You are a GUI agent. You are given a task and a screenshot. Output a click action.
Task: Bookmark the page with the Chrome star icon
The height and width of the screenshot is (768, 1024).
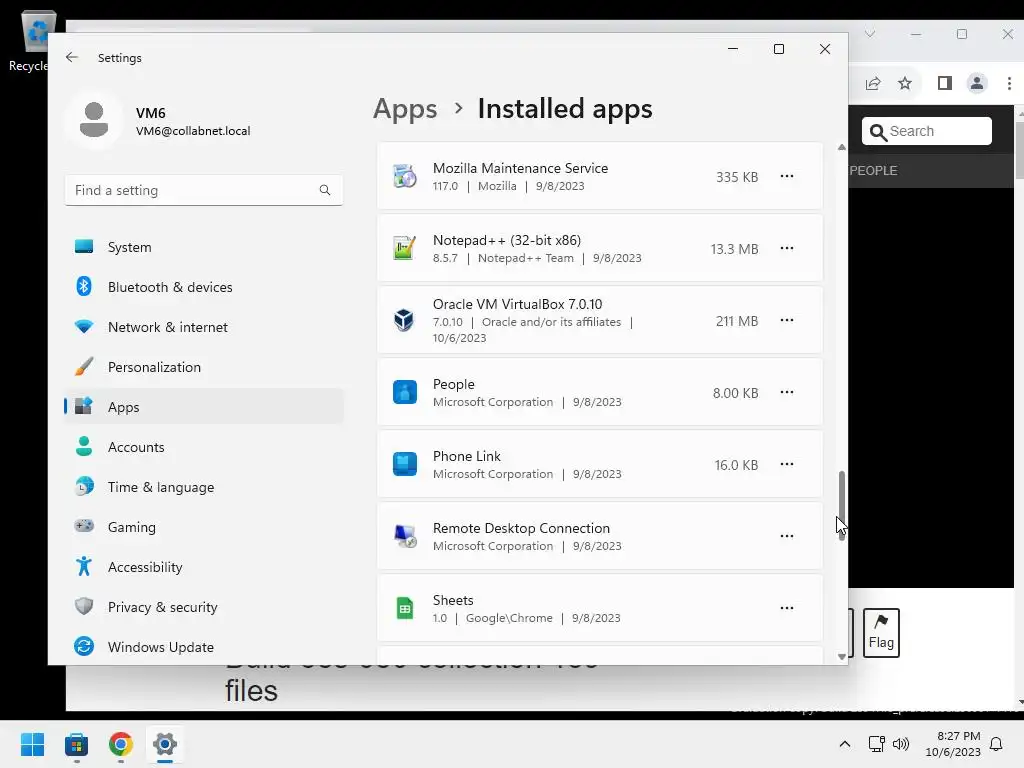pyautogui.click(x=904, y=83)
